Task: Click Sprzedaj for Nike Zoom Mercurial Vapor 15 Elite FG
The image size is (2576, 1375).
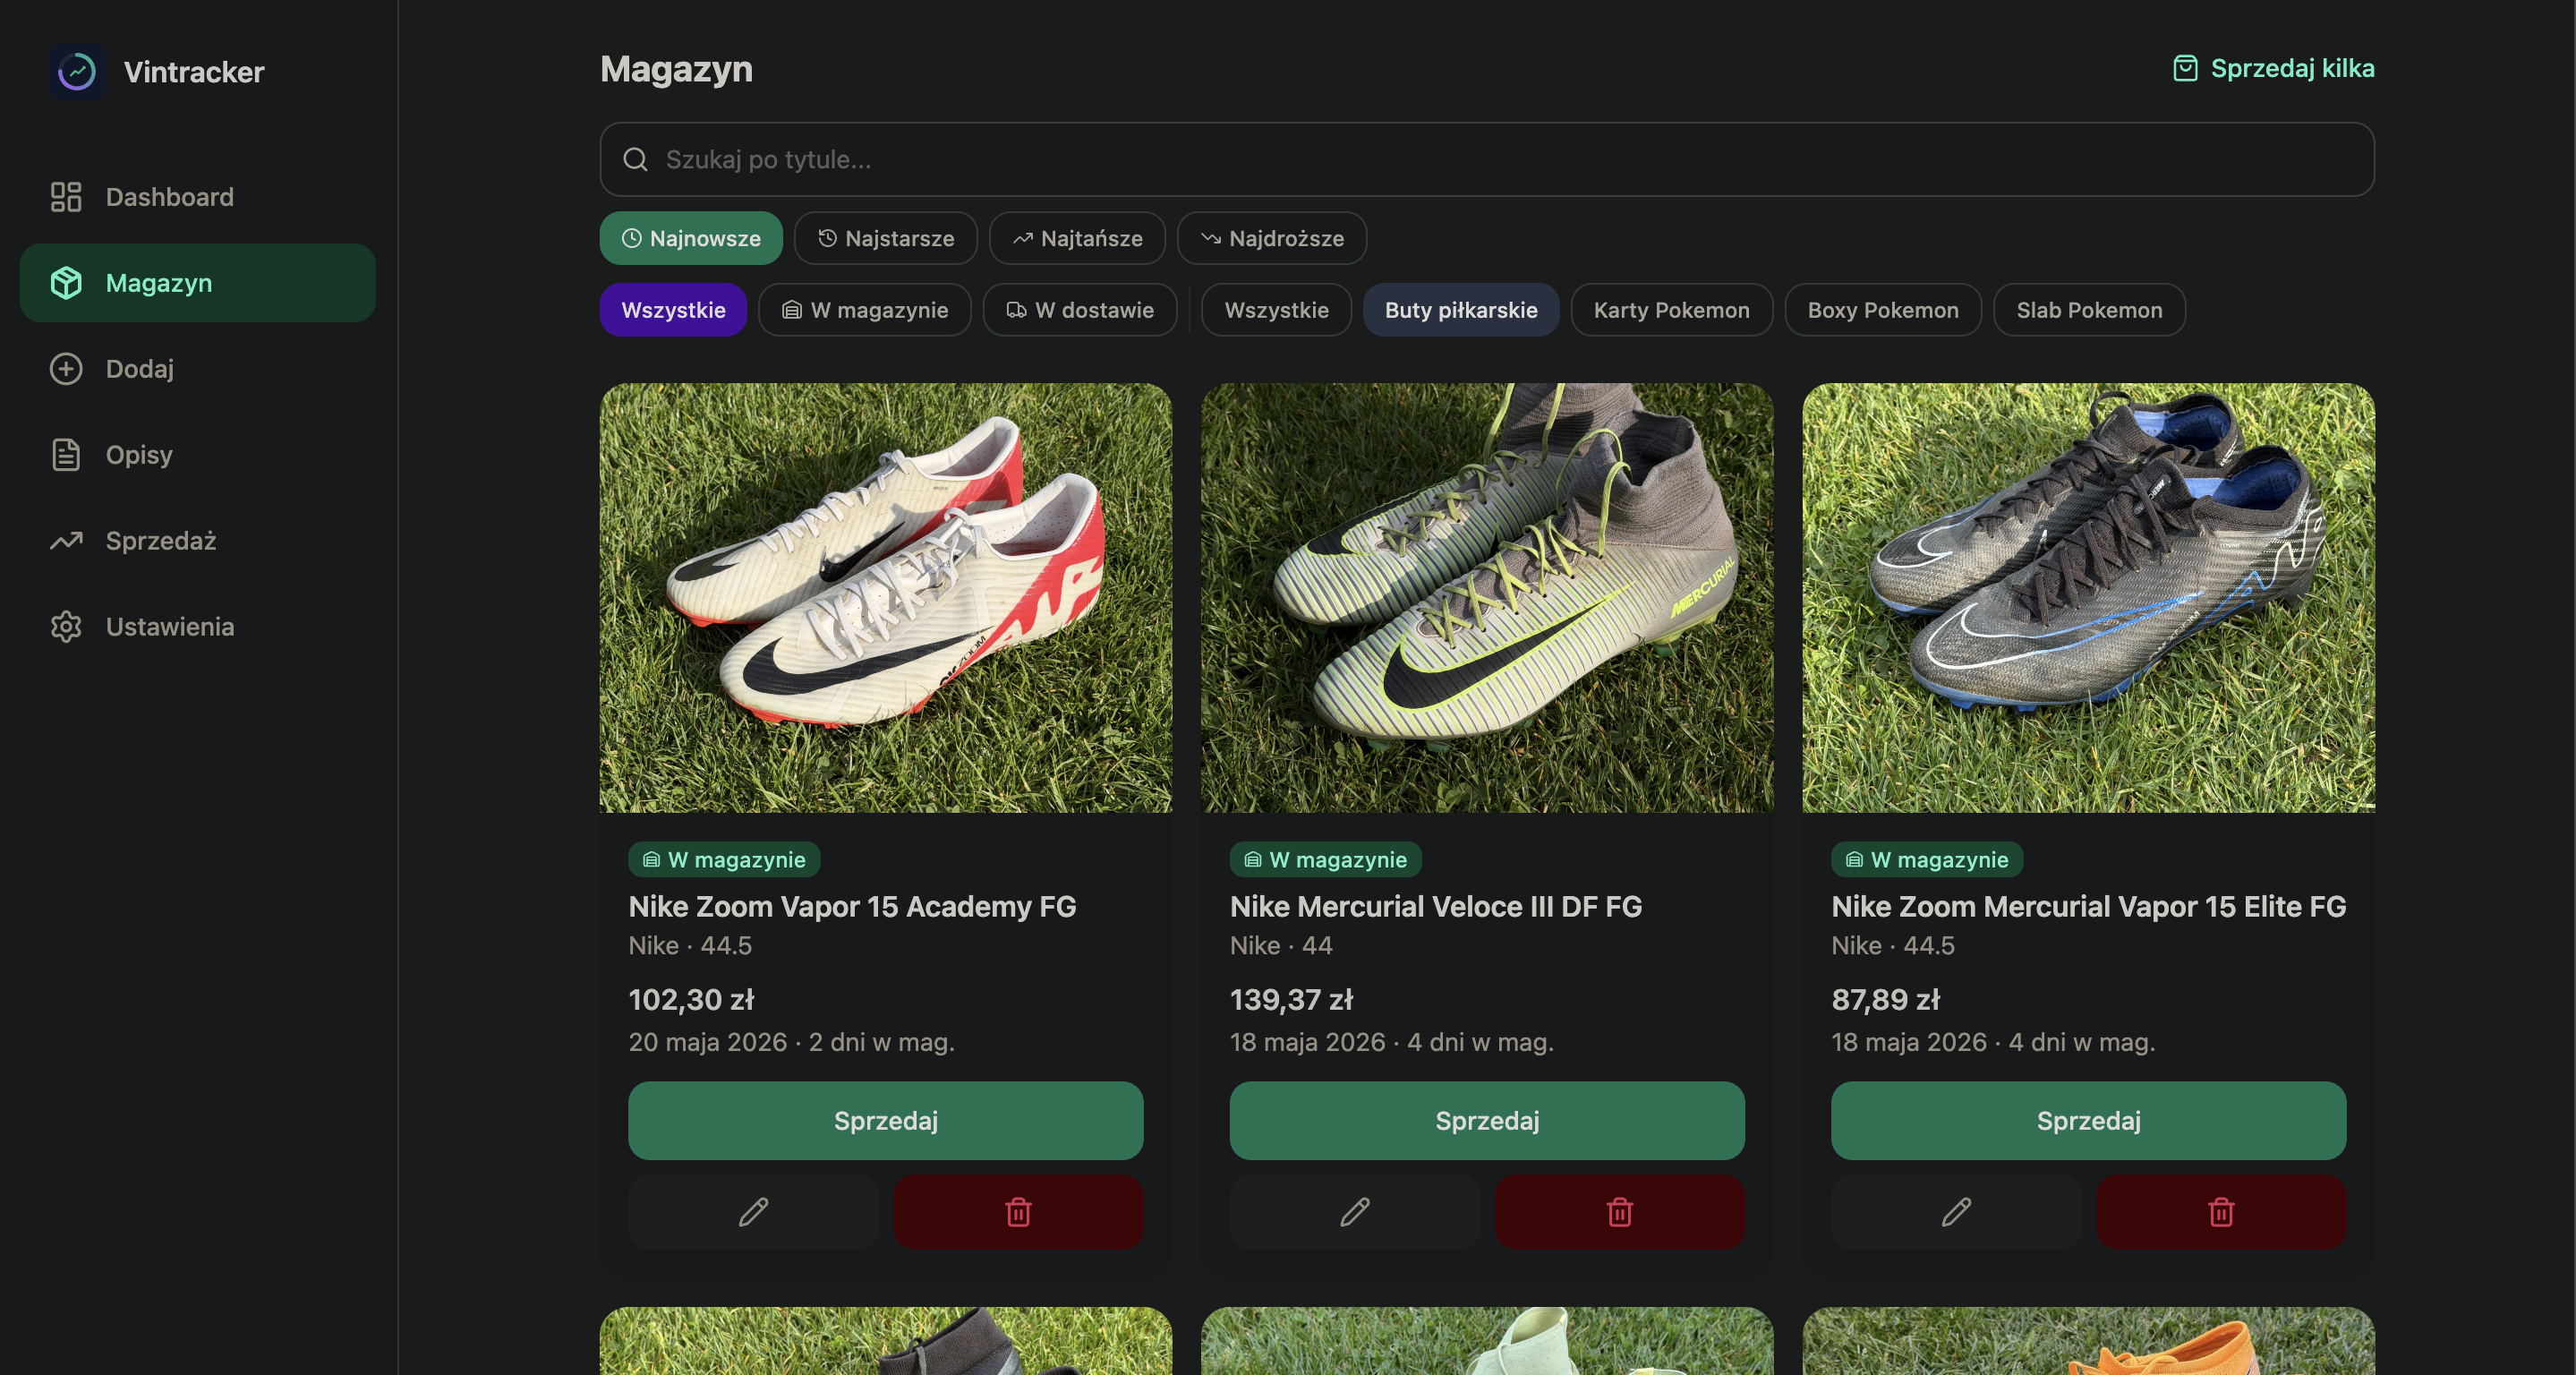Action: click(2088, 1121)
